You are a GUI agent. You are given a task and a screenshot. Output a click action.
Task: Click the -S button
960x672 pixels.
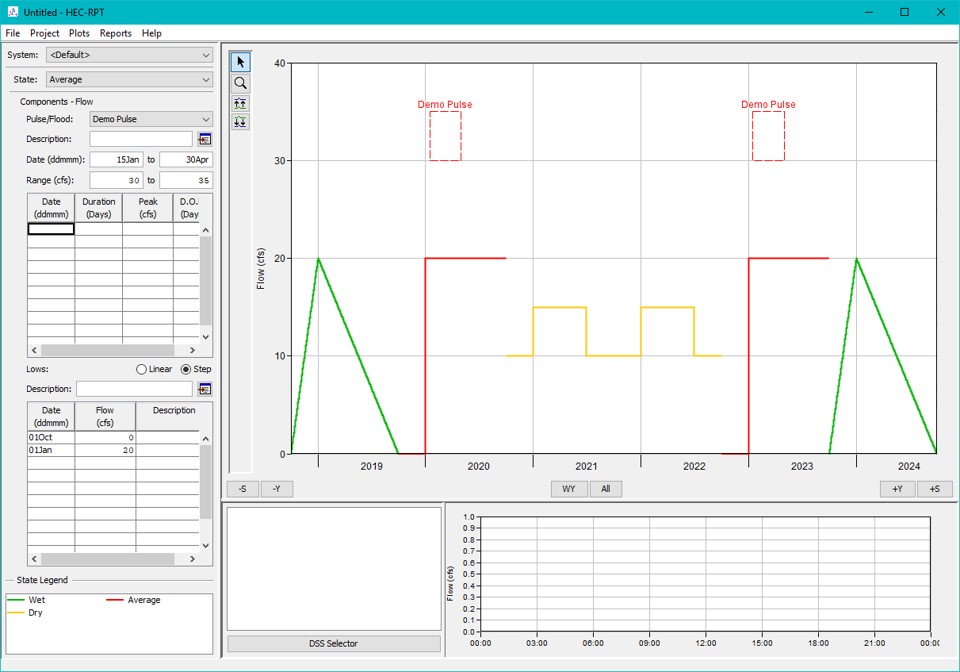pyautogui.click(x=243, y=489)
